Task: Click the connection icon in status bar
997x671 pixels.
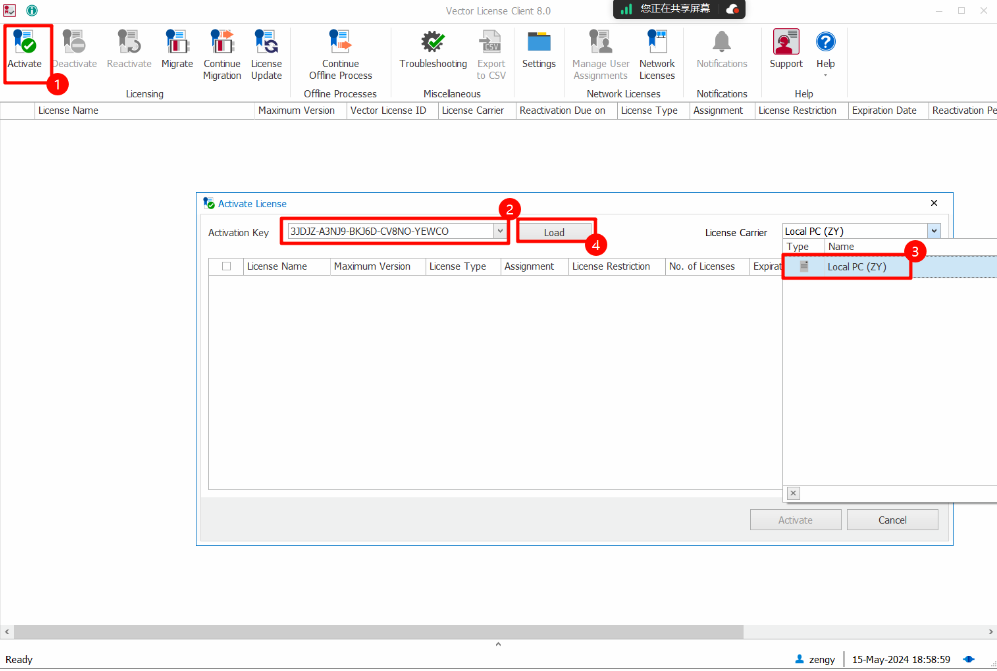Action: (968, 660)
